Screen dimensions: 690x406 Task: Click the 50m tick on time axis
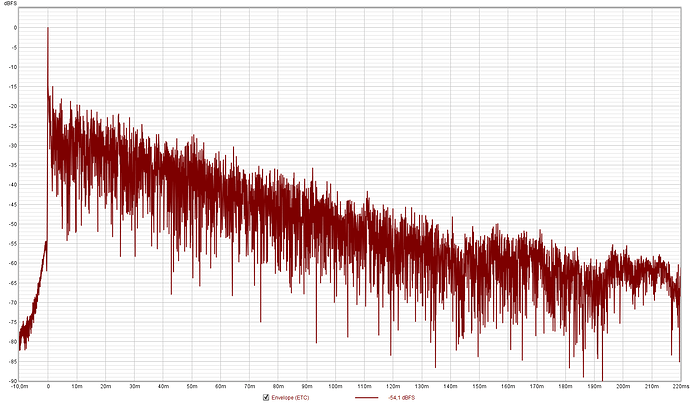click(x=192, y=386)
